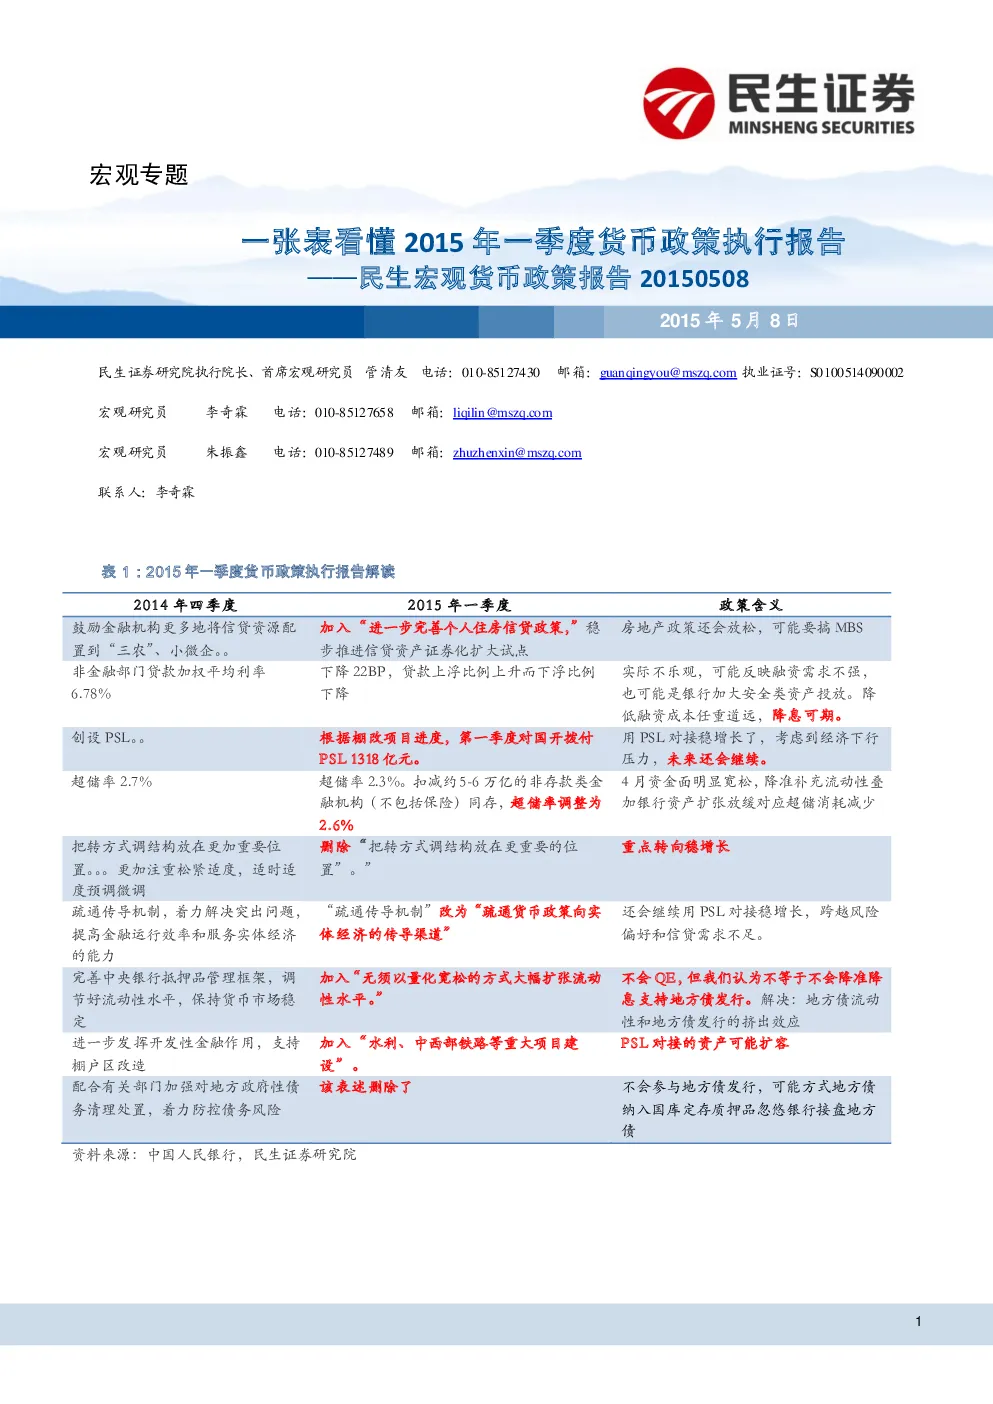Click the column header 2015年一季度
Image resolution: width=993 pixels, height=1404 pixels.
(x=459, y=605)
